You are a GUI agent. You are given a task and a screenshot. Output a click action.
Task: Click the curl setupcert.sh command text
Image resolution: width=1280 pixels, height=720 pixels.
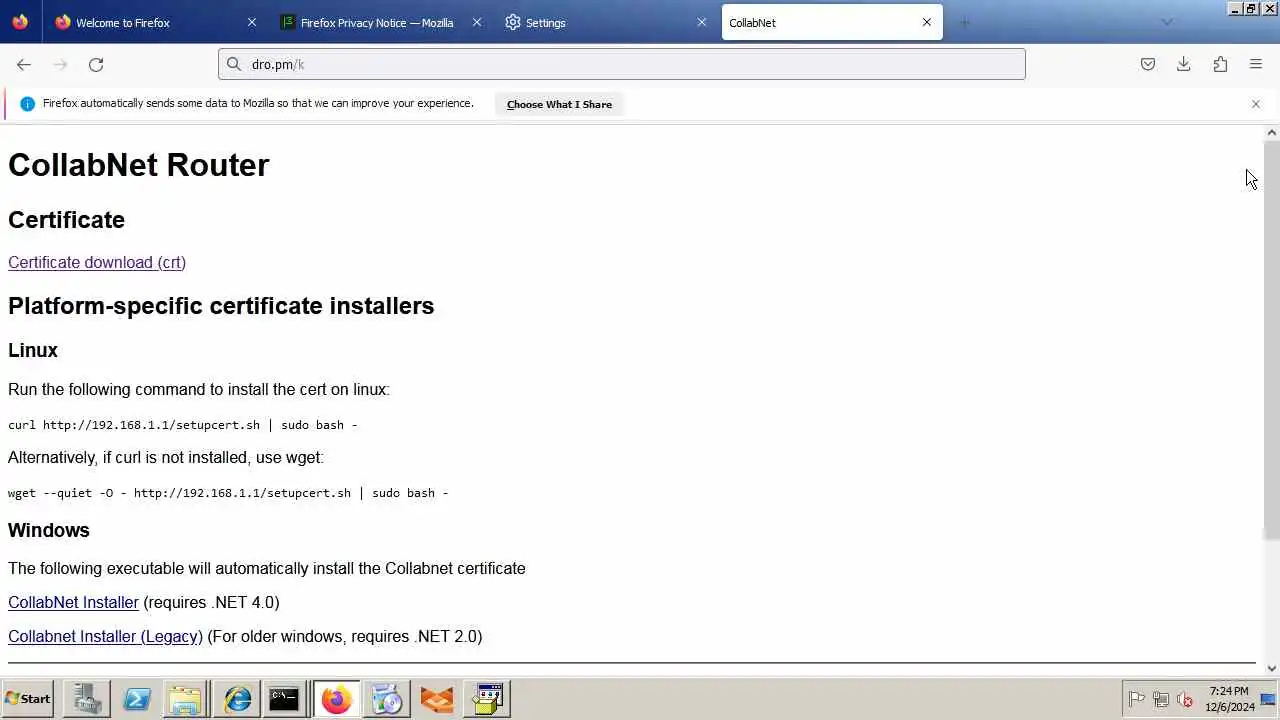(182, 425)
